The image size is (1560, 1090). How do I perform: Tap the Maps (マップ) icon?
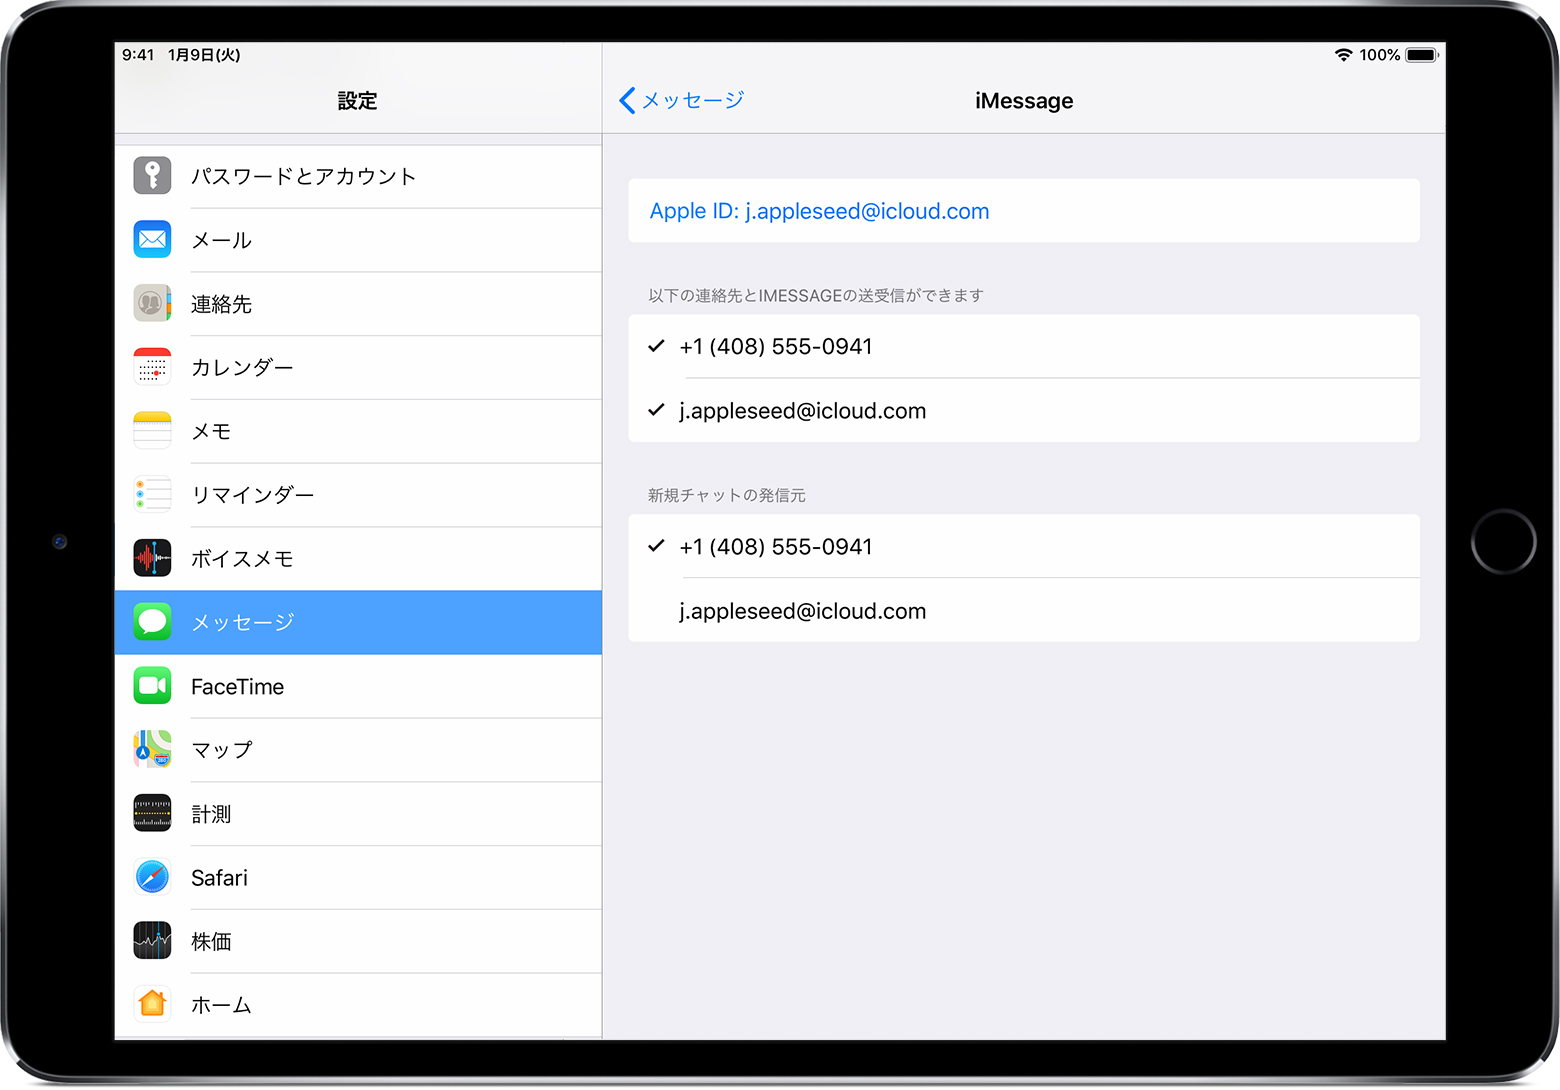click(x=152, y=750)
